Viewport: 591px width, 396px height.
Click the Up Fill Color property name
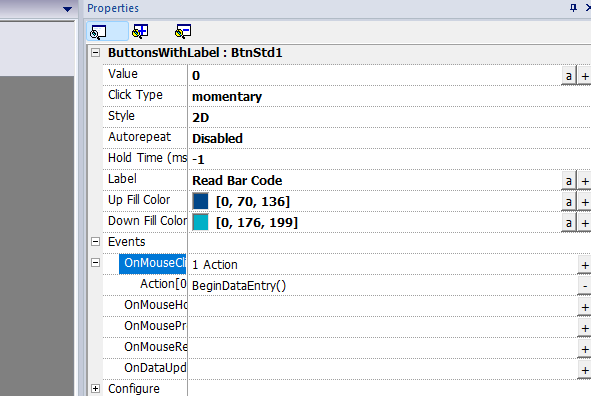[x=139, y=200]
